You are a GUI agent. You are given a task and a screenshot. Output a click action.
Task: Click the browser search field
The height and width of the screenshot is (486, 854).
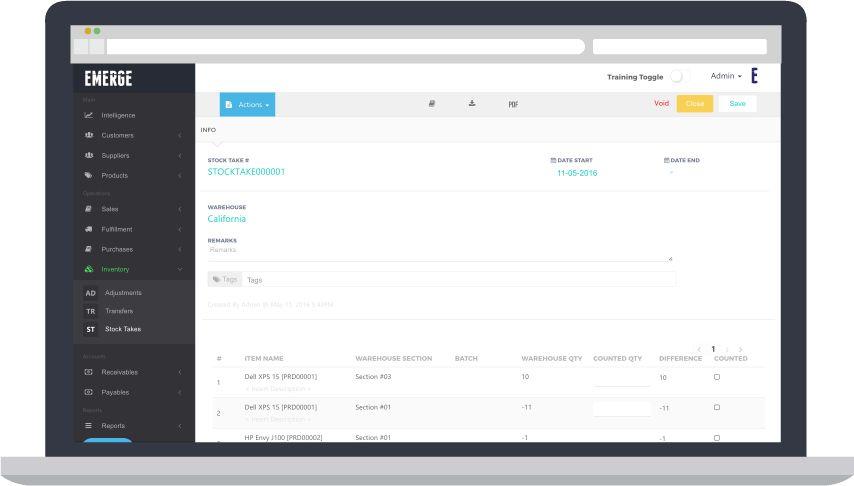[x=680, y=46]
